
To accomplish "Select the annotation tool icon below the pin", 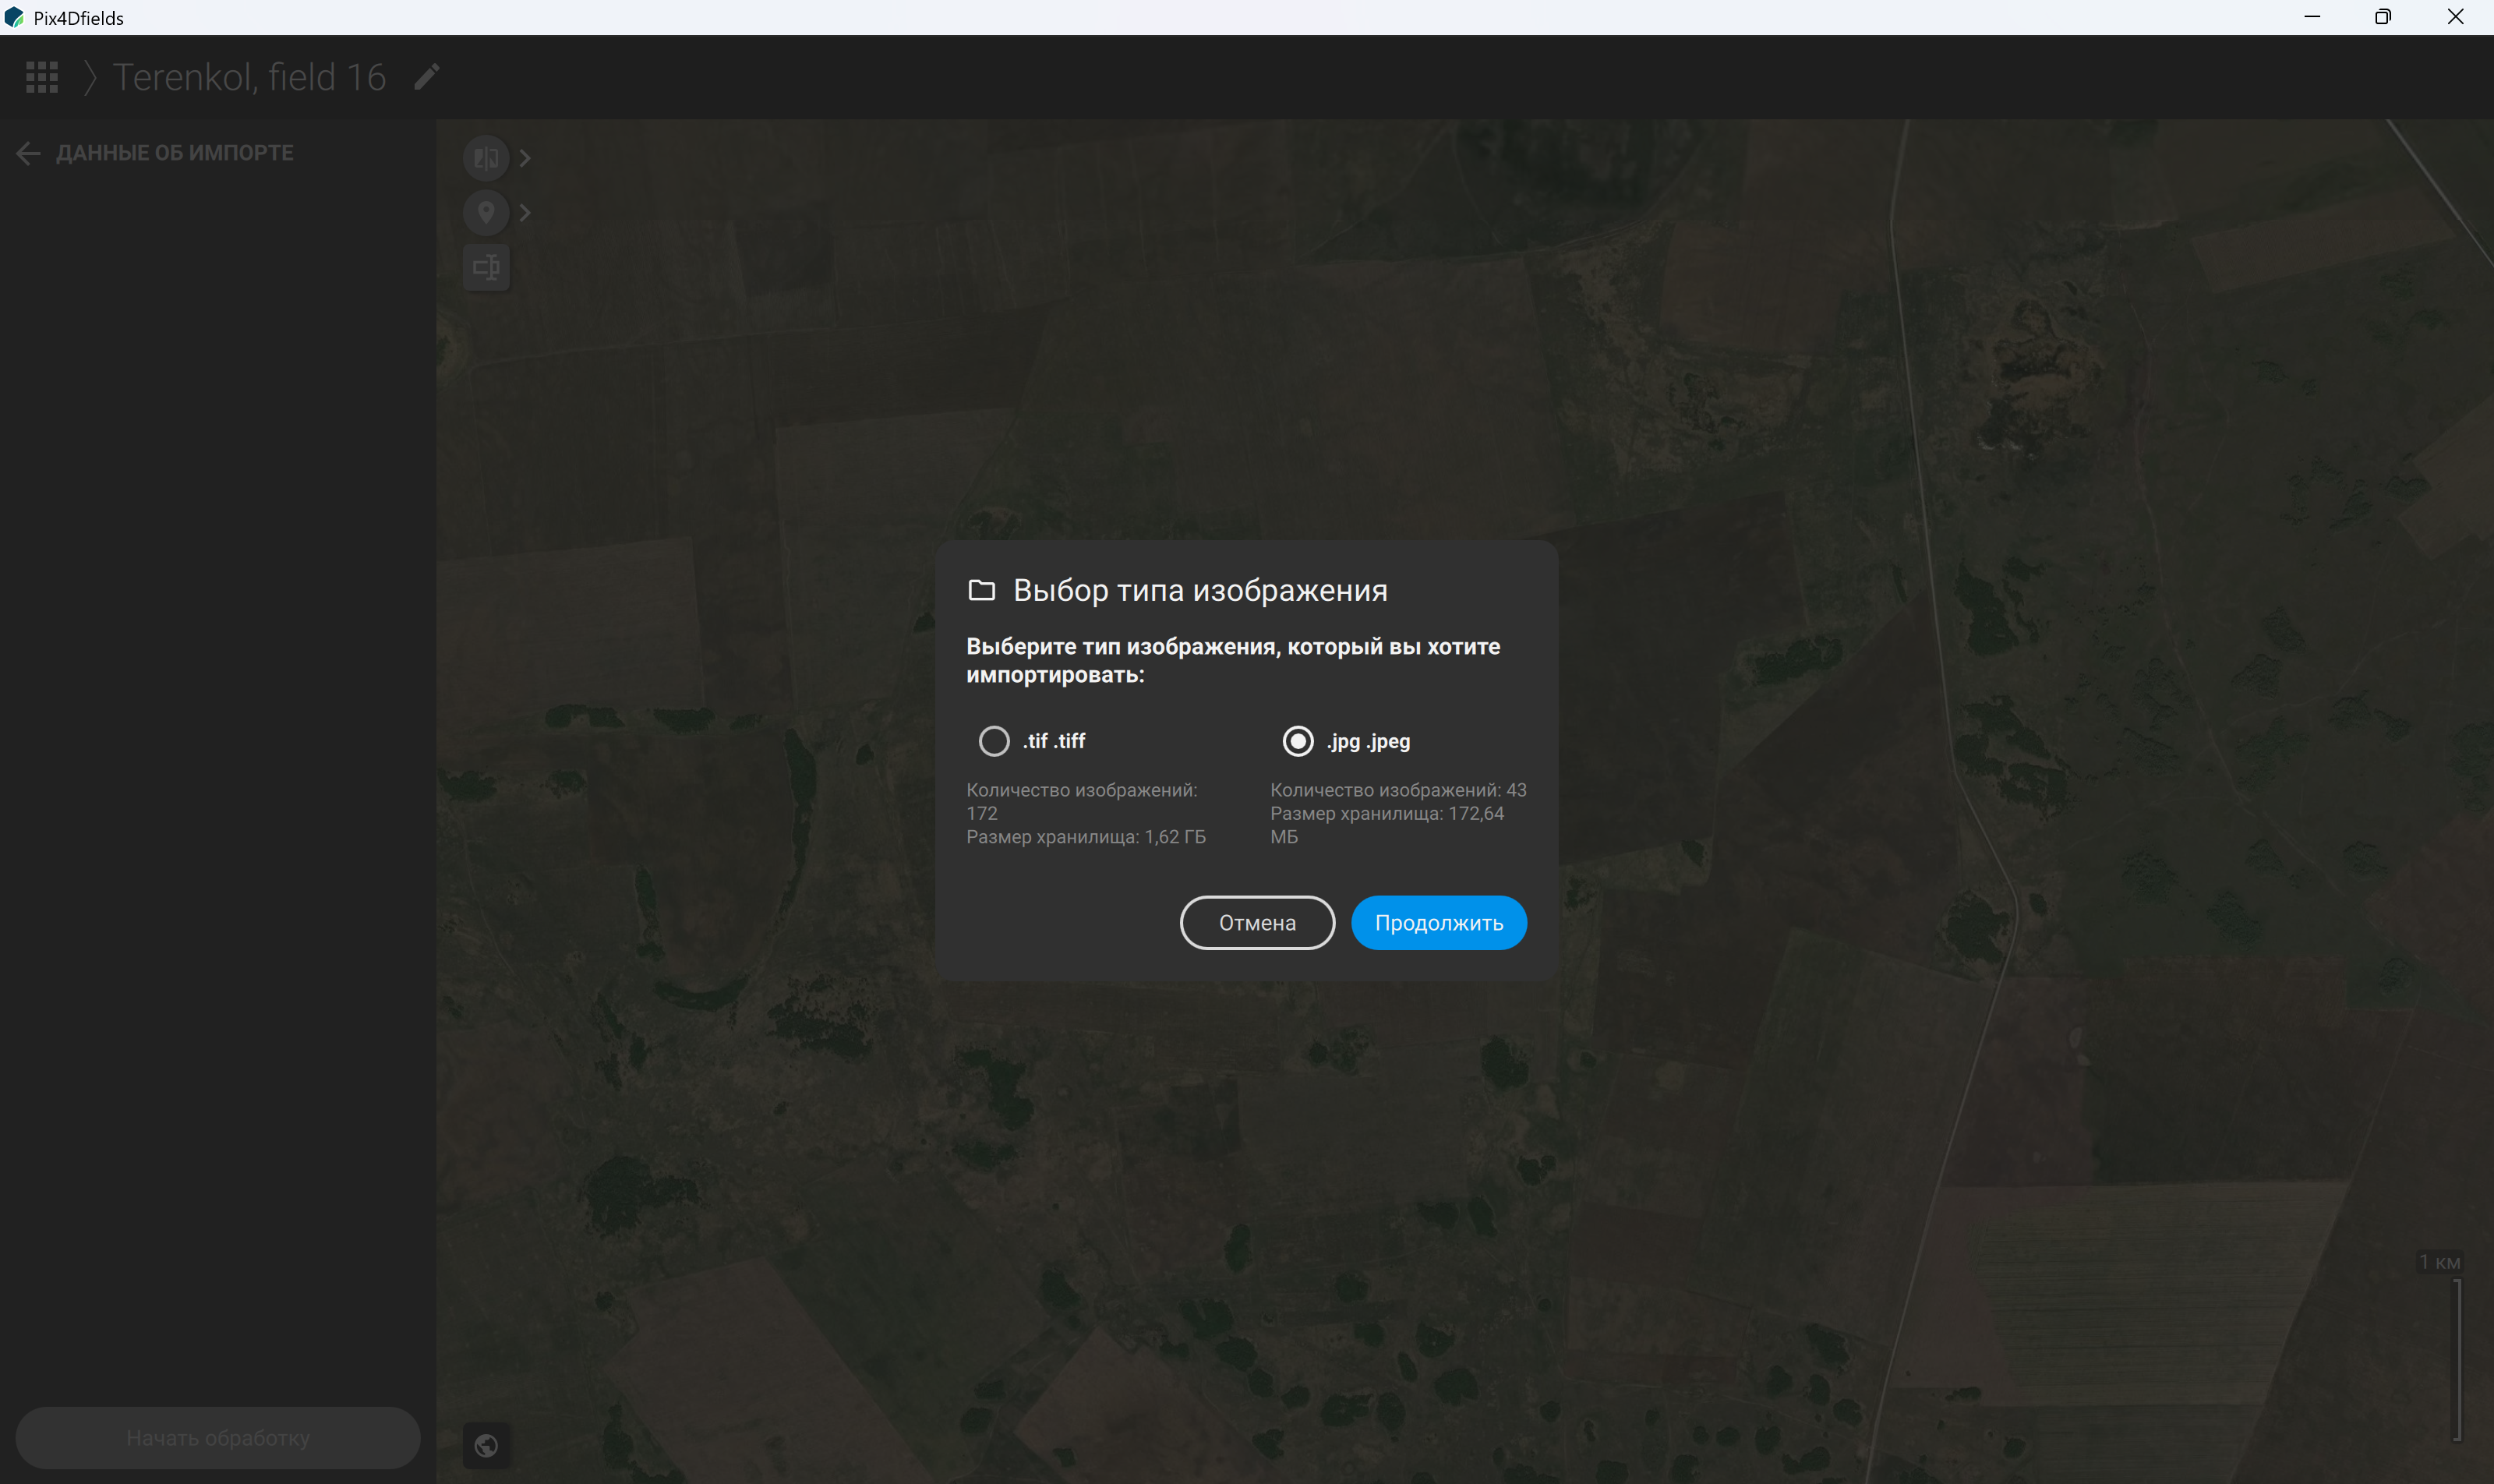I will click(x=486, y=267).
